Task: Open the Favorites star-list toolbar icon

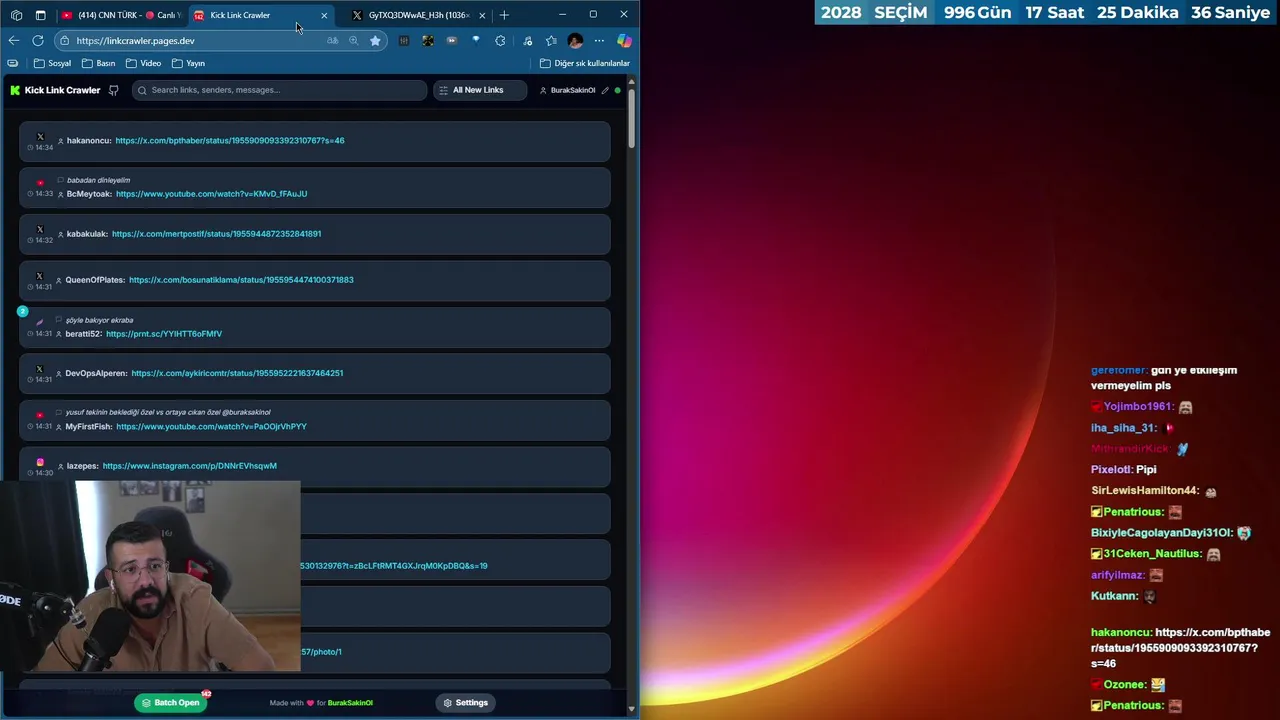Action: tap(551, 41)
